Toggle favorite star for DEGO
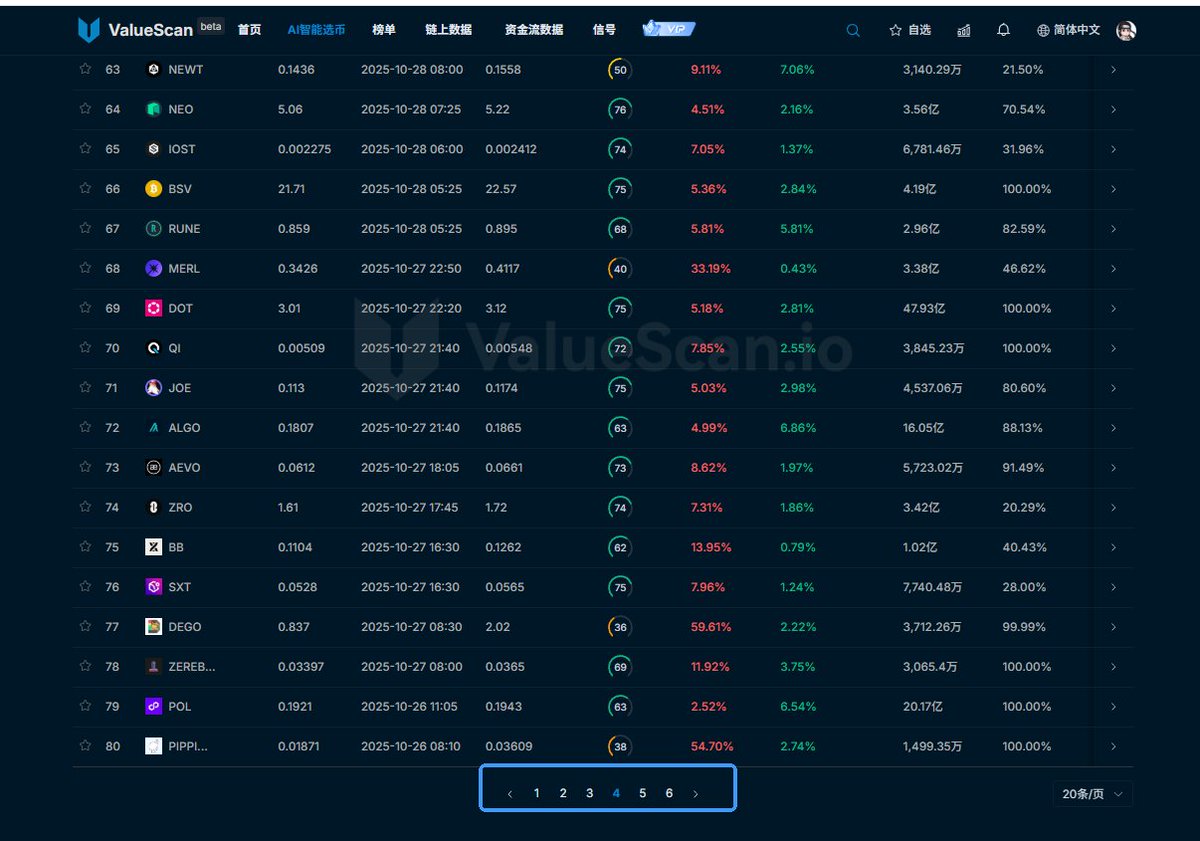Viewport: 1200px width, 841px height. click(x=85, y=626)
